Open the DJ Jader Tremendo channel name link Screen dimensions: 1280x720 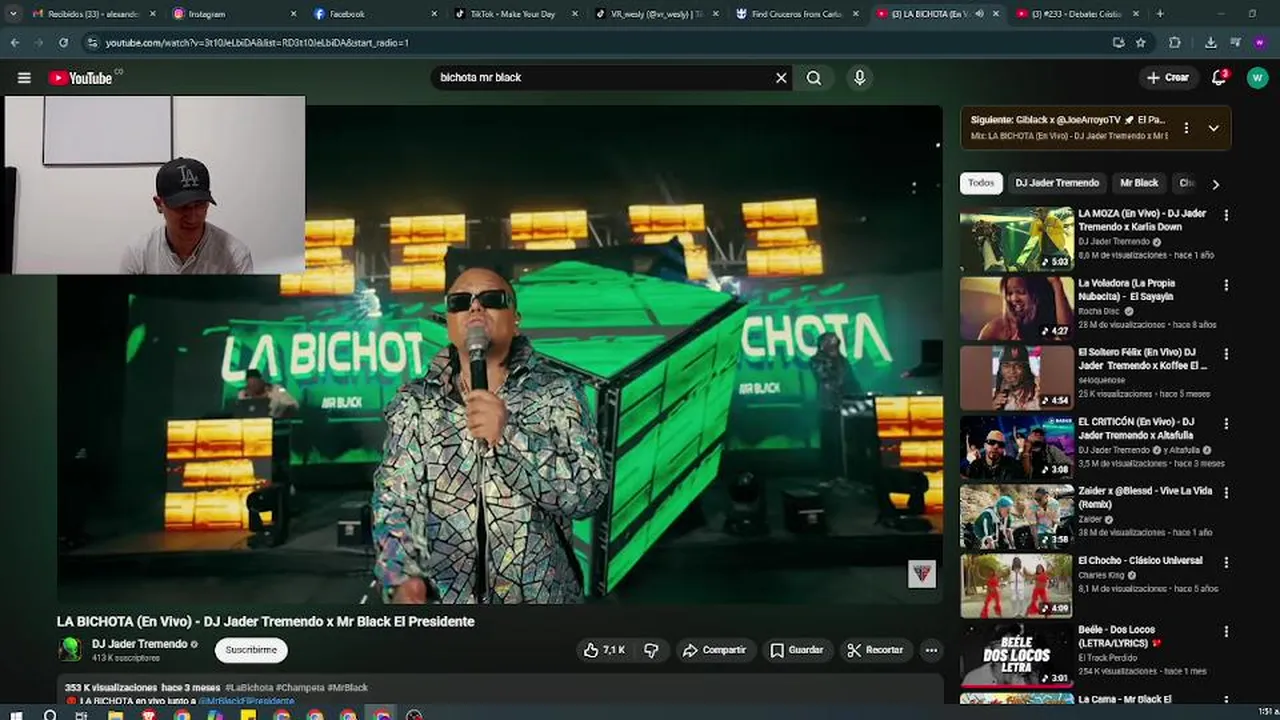click(139, 644)
